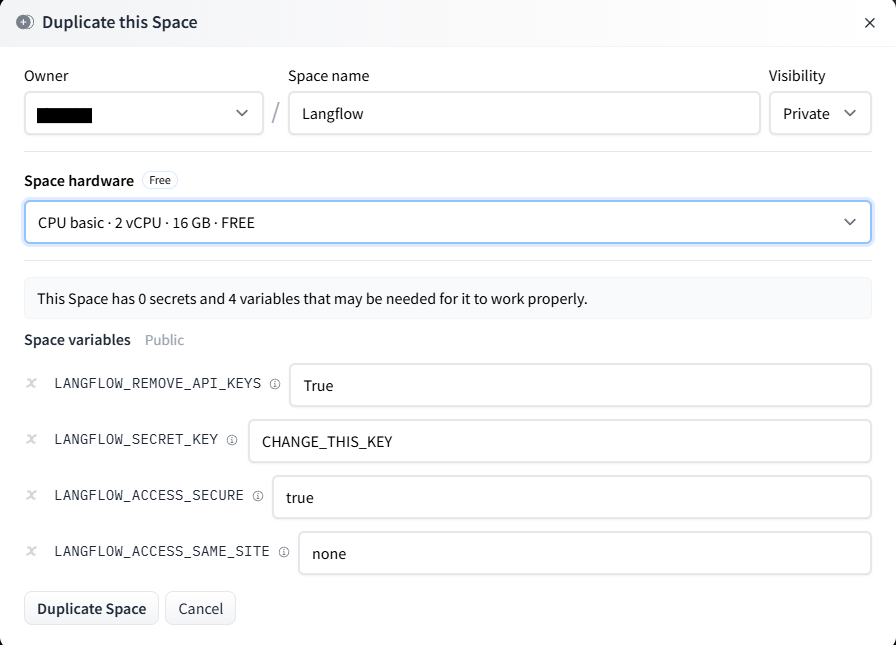Expand the Space hardware selector
This screenshot has height=645, width=896.
(447, 222)
